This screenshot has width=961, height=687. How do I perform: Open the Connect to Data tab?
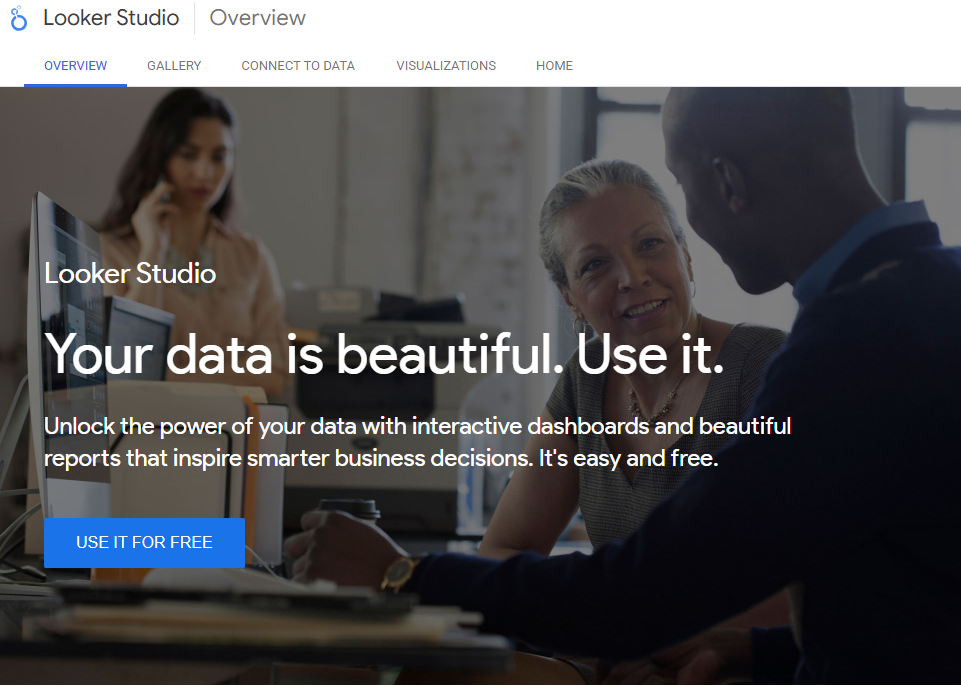point(298,66)
